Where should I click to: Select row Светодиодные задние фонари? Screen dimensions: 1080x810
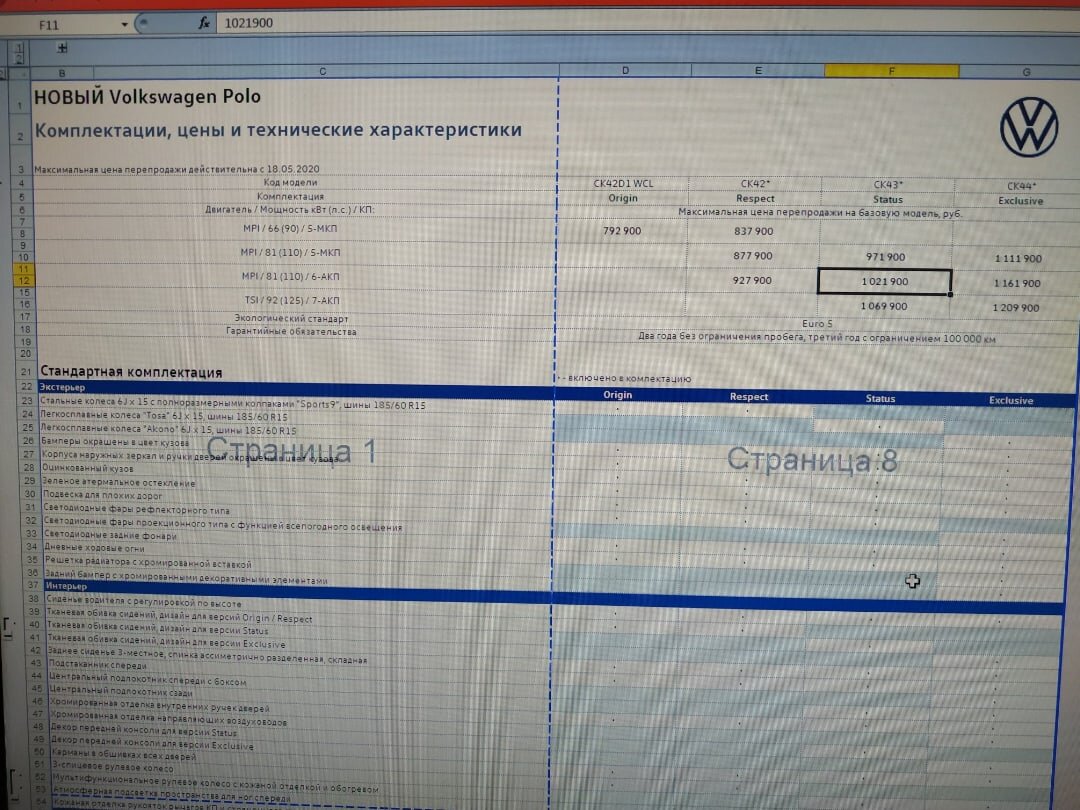click(110, 535)
